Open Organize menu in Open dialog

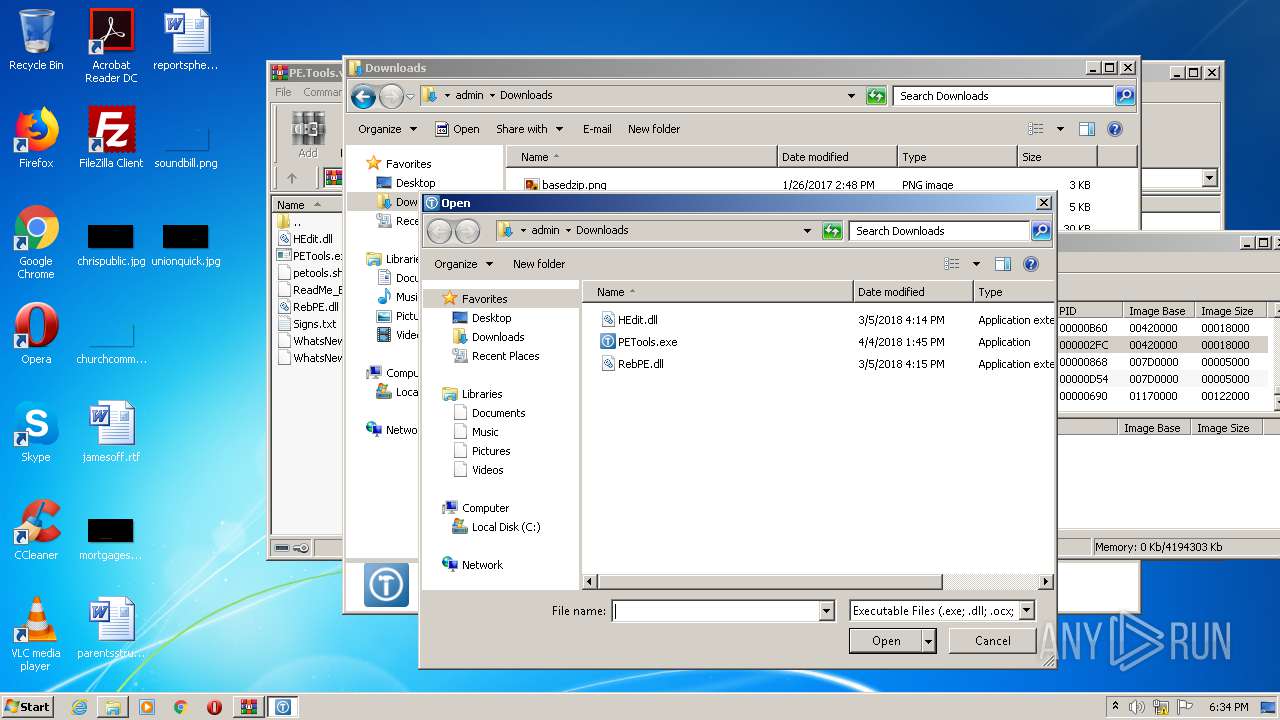tap(463, 264)
